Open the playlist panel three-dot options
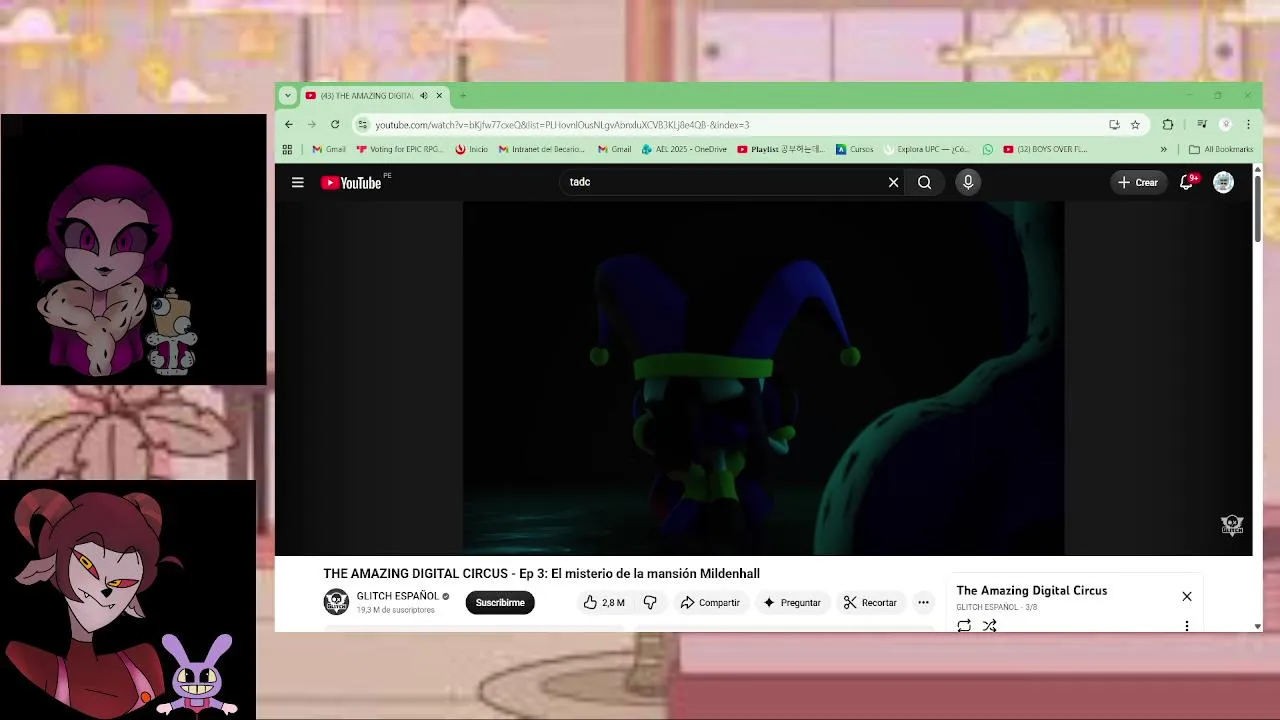1280x720 pixels. [1186, 626]
